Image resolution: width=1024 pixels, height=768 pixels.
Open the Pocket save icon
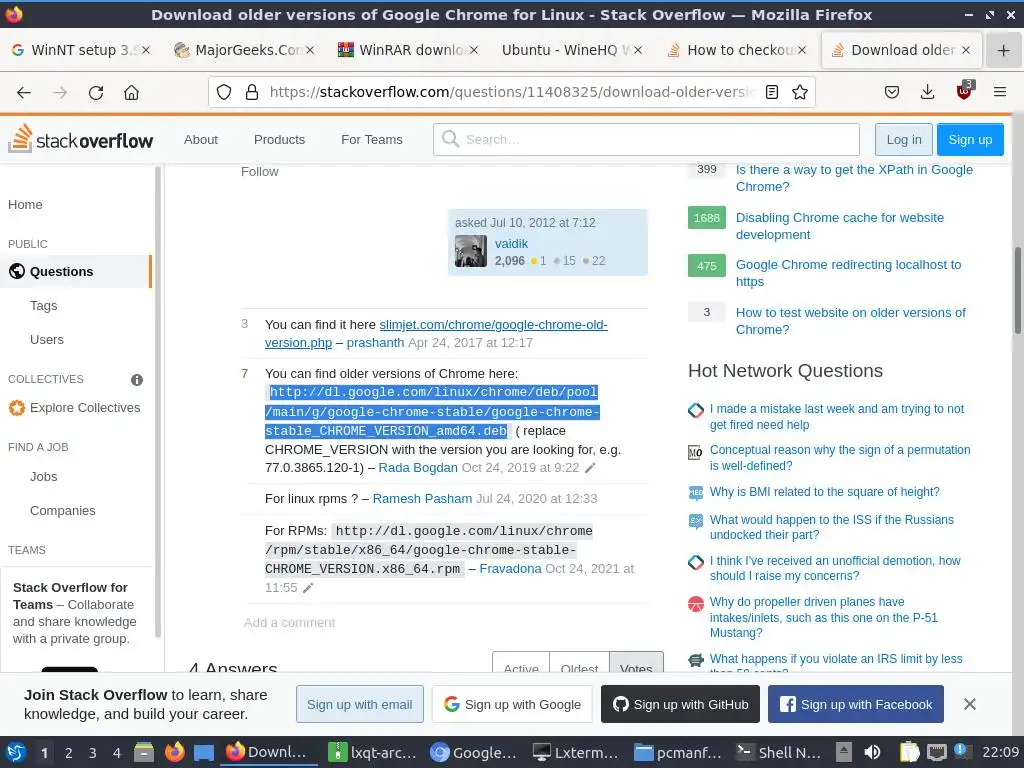[891, 92]
